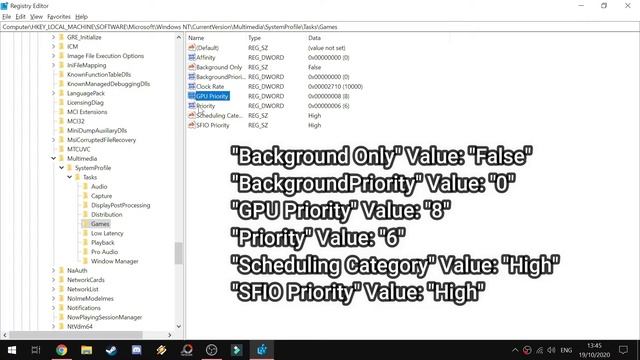The image size is (640, 360).
Task: Open the Help menu
Action: [81, 17]
